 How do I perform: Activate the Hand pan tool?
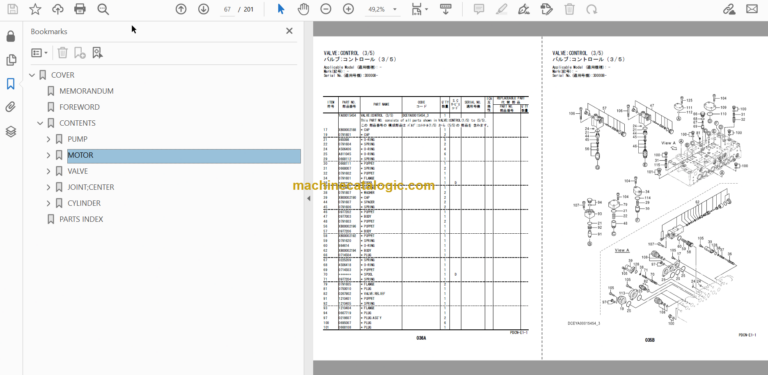click(x=304, y=9)
